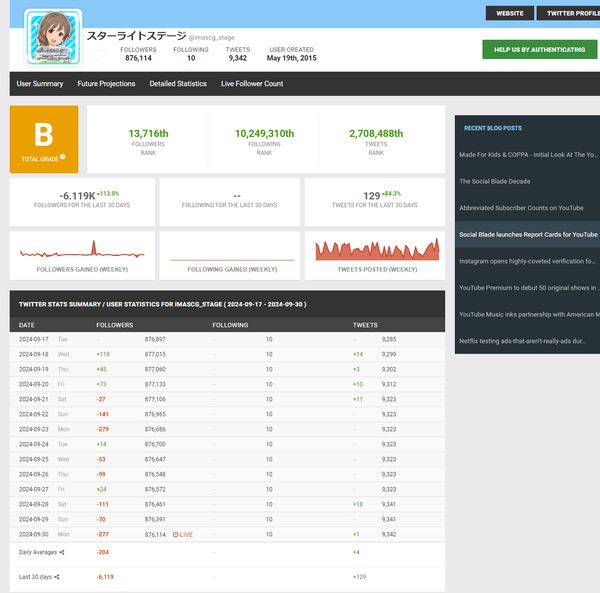Click the 129 tweets last 30 days value
The image size is (600, 593).
(x=372, y=196)
